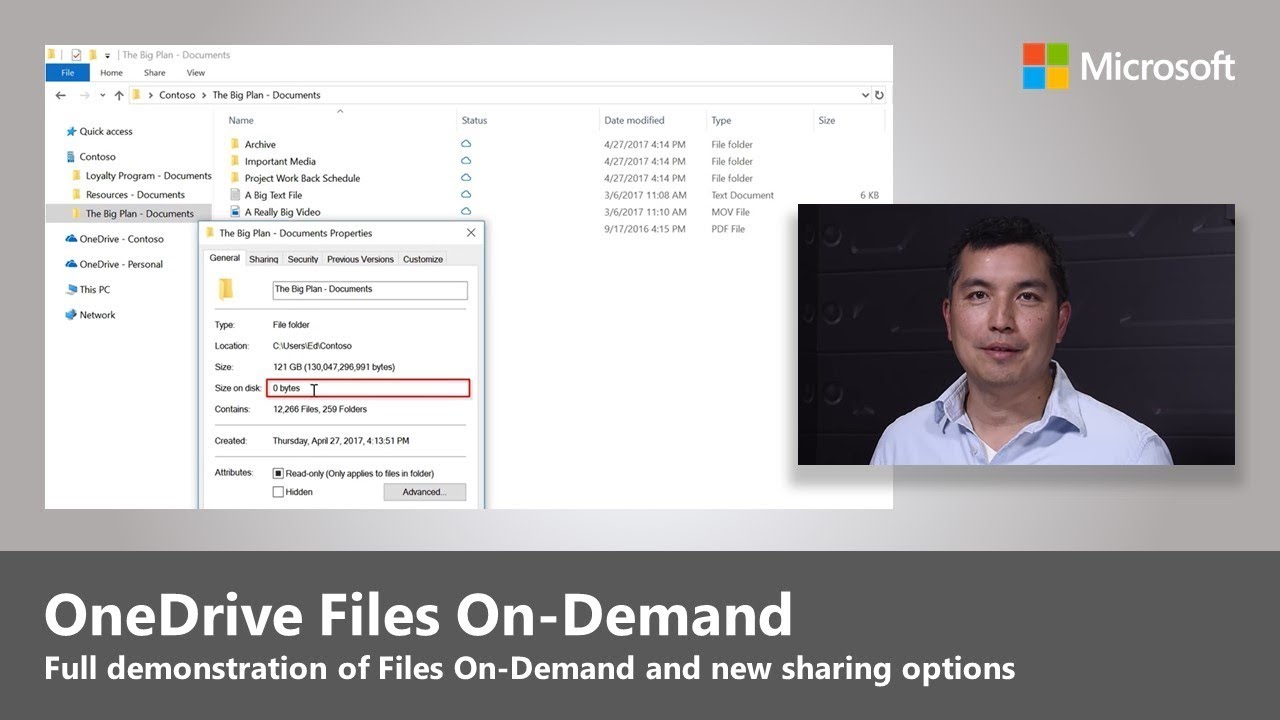Click the A Really Big Video file icon
Screen dimensions: 1280x720
click(x=235, y=212)
